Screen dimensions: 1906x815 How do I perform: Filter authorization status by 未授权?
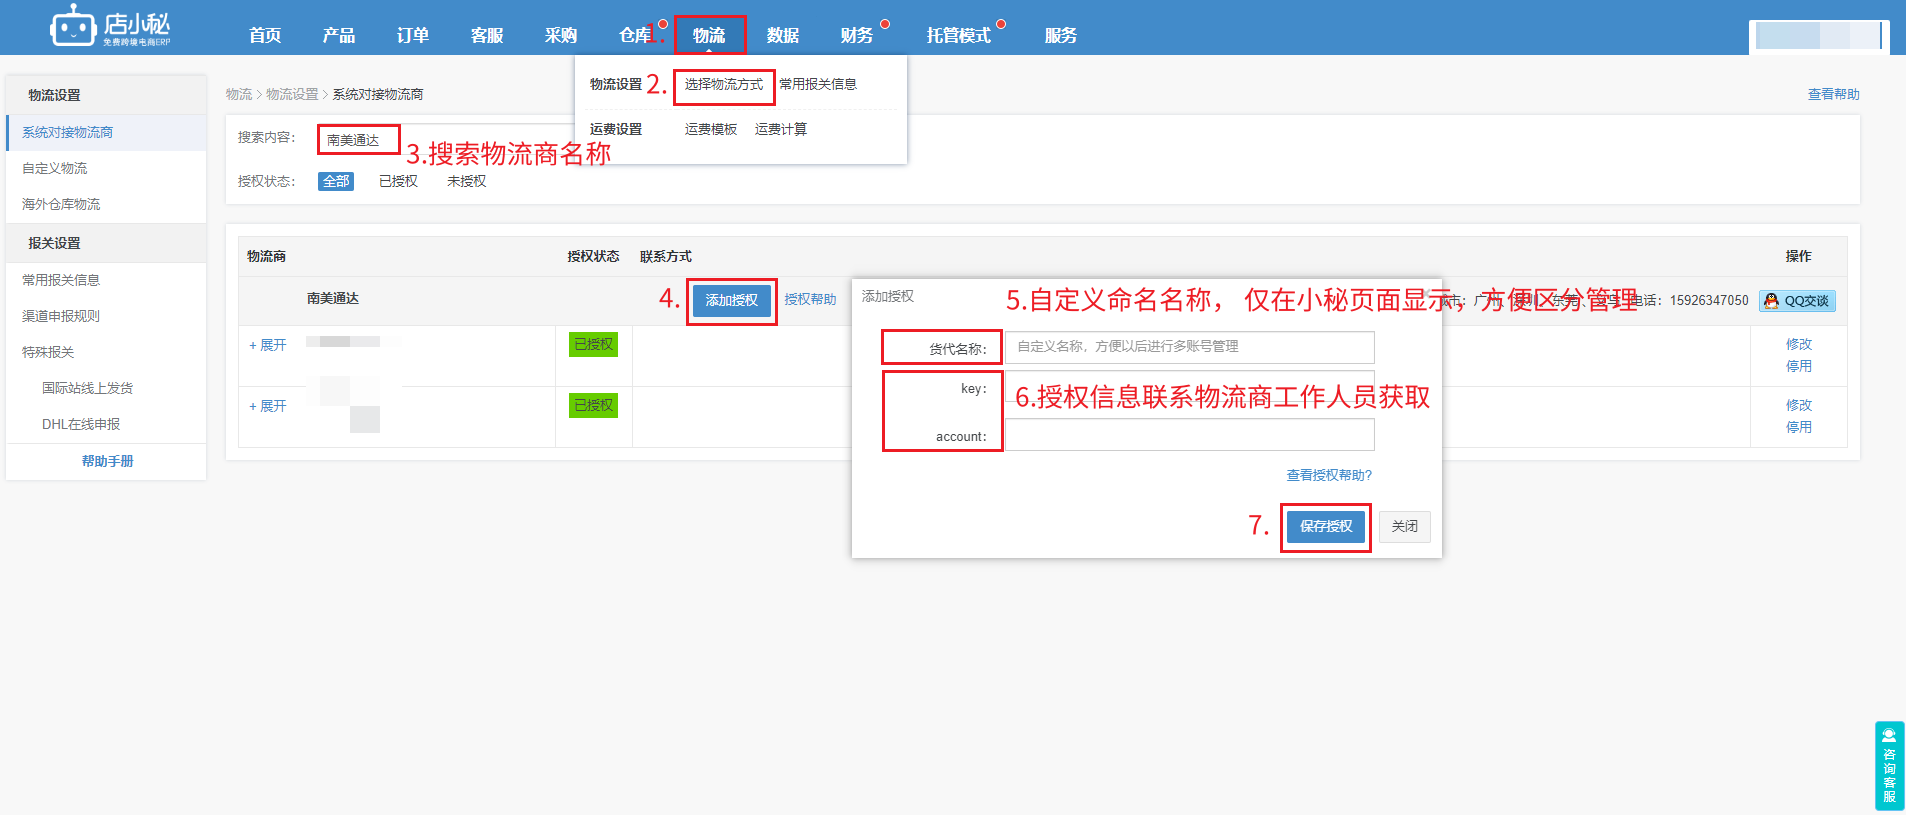(x=466, y=181)
